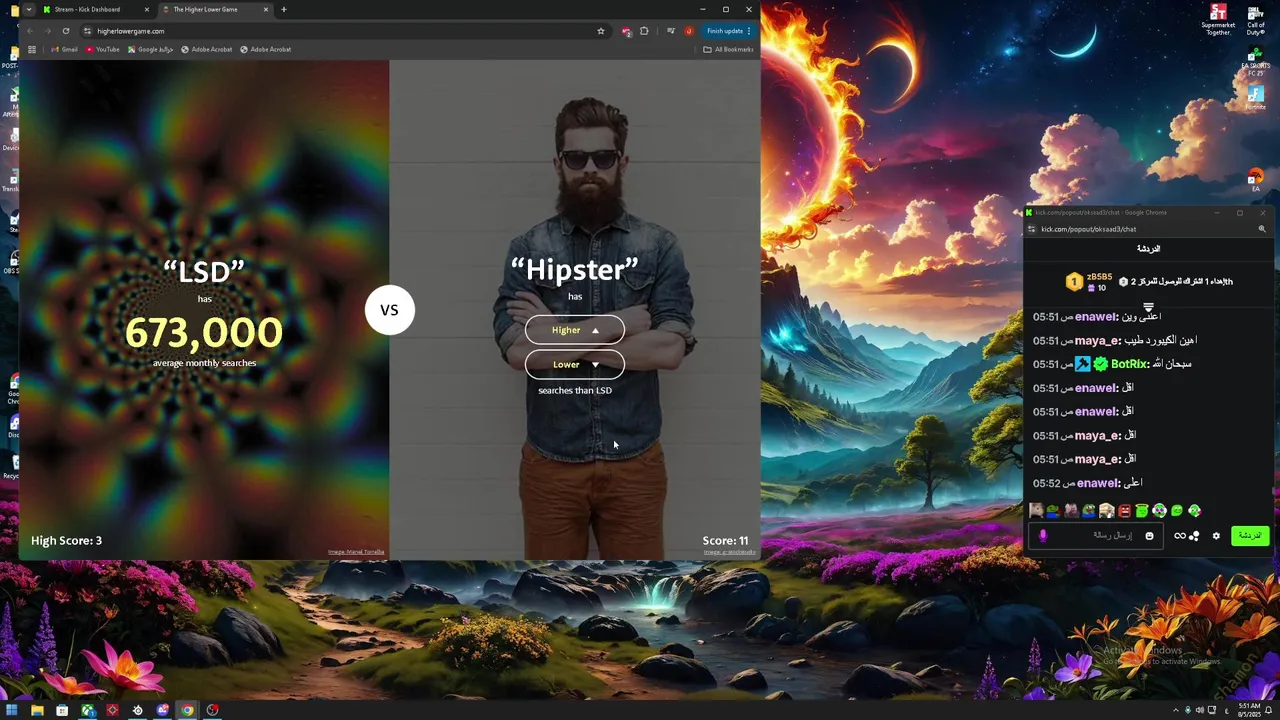Open the first Adobe Acrobat bookmark

click(x=207, y=49)
